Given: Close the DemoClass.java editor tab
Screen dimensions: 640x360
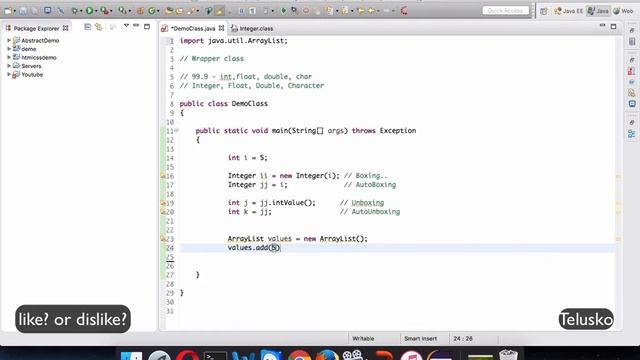Looking at the screenshot, I should pyautogui.click(x=221, y=28).
